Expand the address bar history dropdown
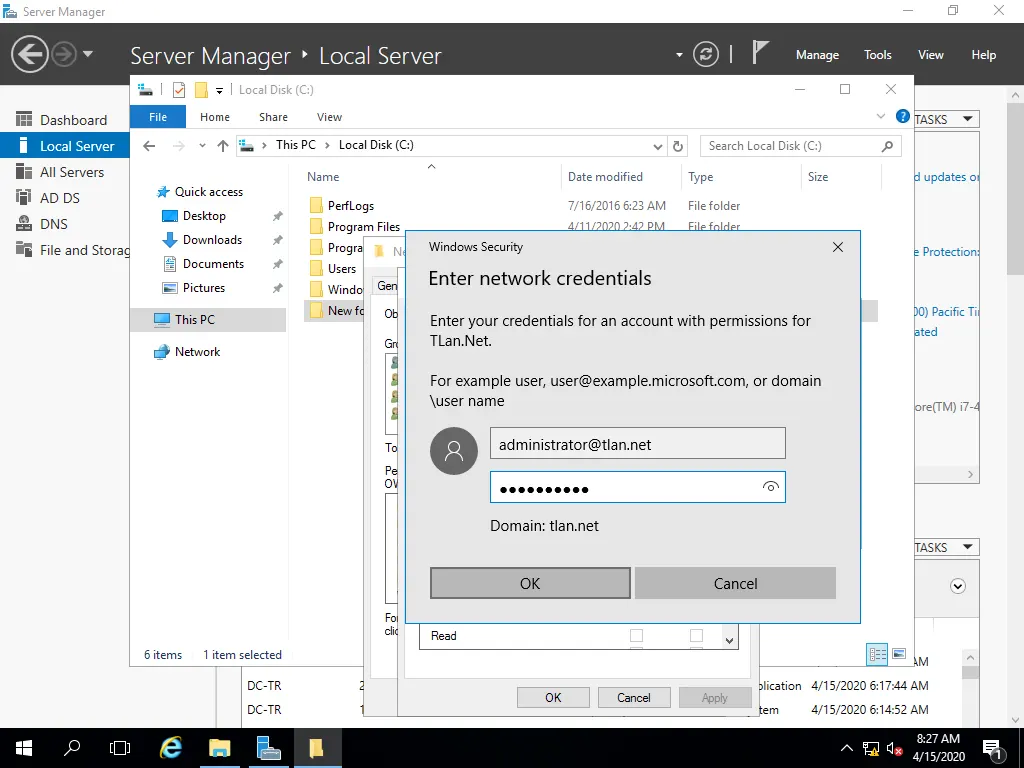The width and height of the screenshot is (1024, 768). tap(658, 146)
